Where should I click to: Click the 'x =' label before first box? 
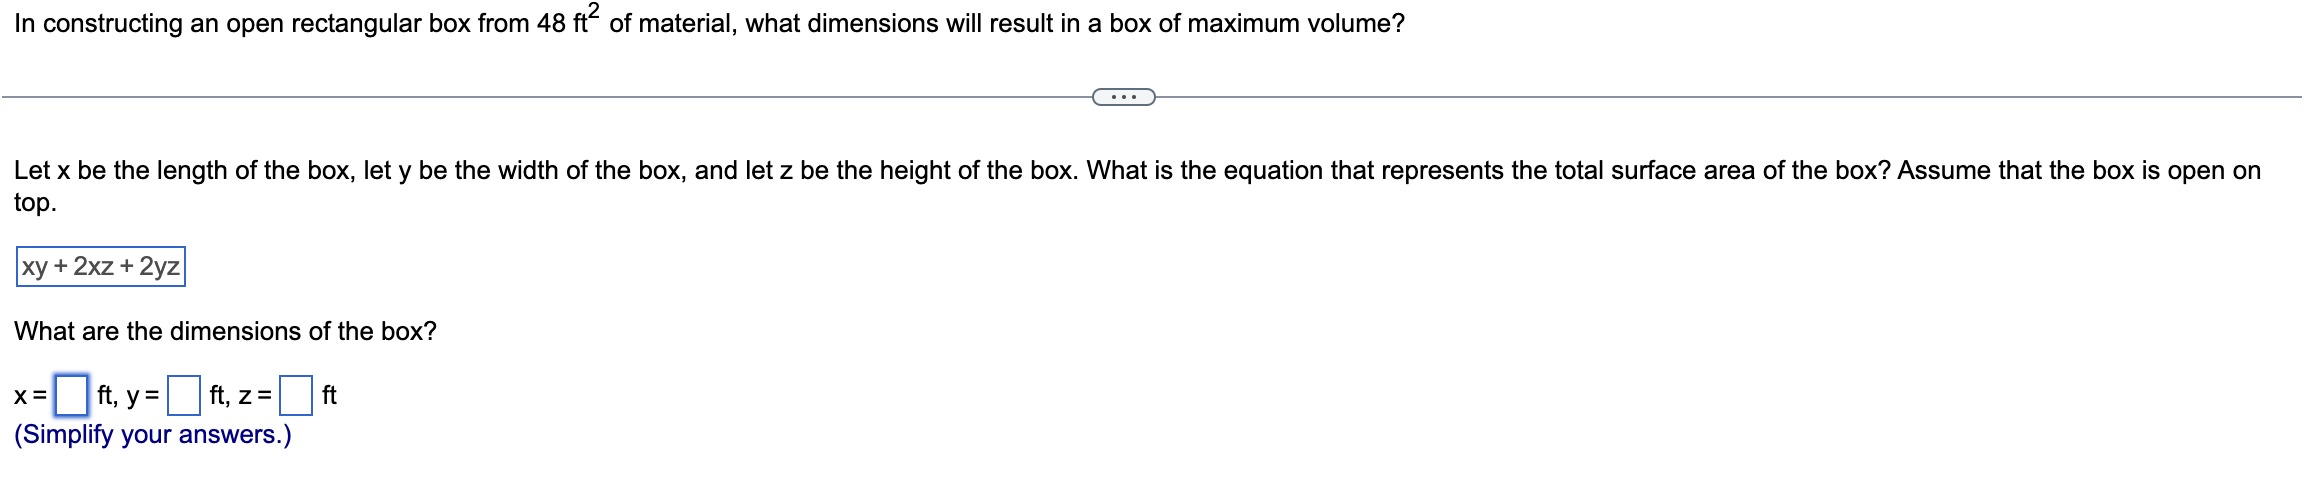pos(31,396)
